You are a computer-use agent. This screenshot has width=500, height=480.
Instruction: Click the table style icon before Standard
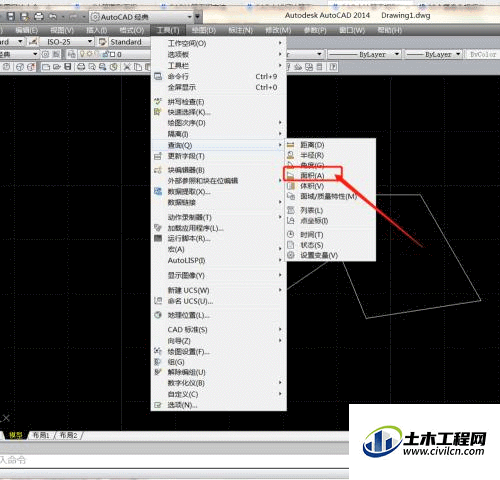pyautogui.click(x=102, y=42)
